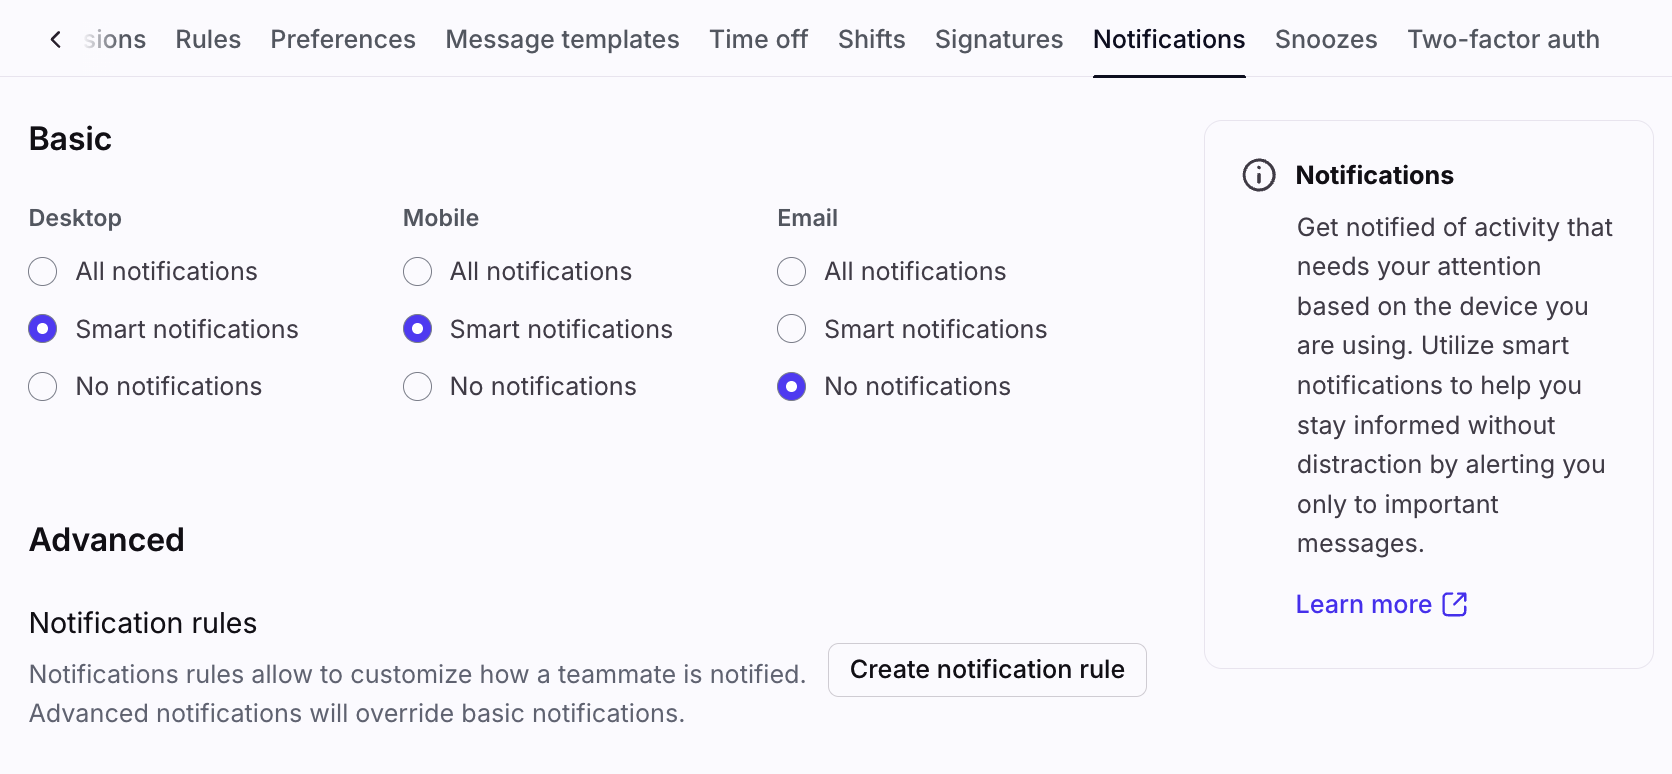Enable Email All notifications radio
Image resolution: width=1672 pixels, height=774 pixels.
(791, 272)
